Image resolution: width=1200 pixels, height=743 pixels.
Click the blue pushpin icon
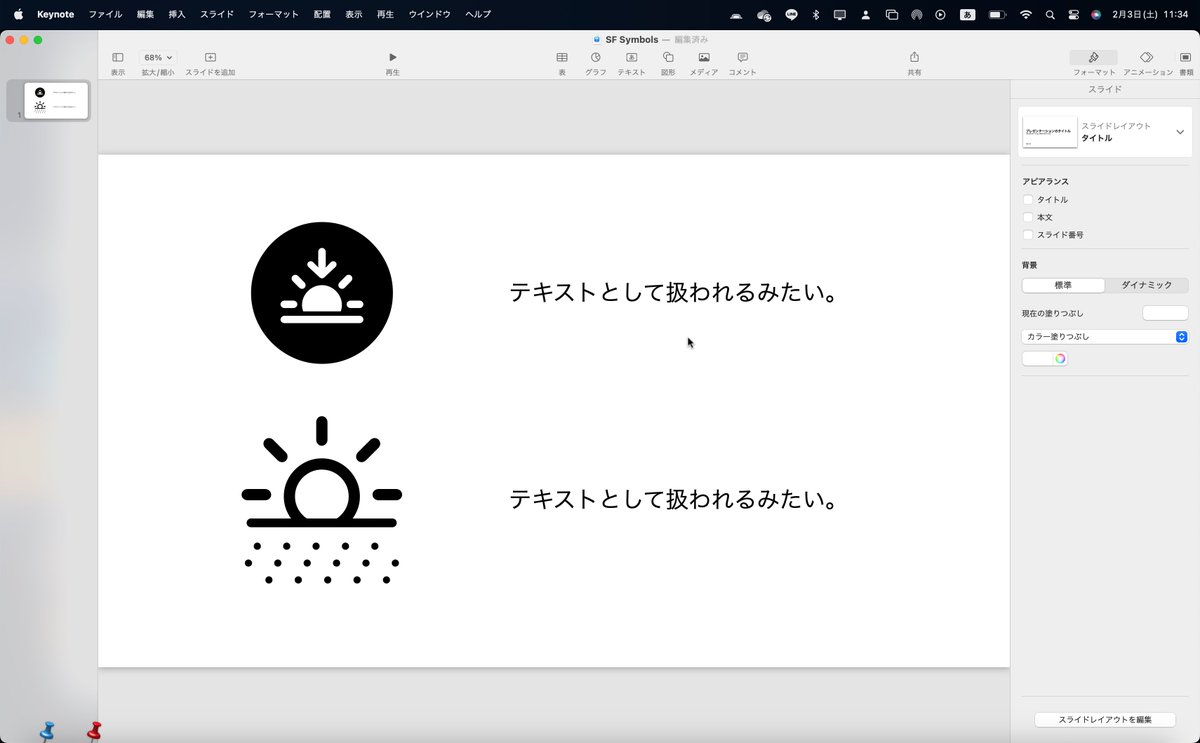(x=47, y=731)
